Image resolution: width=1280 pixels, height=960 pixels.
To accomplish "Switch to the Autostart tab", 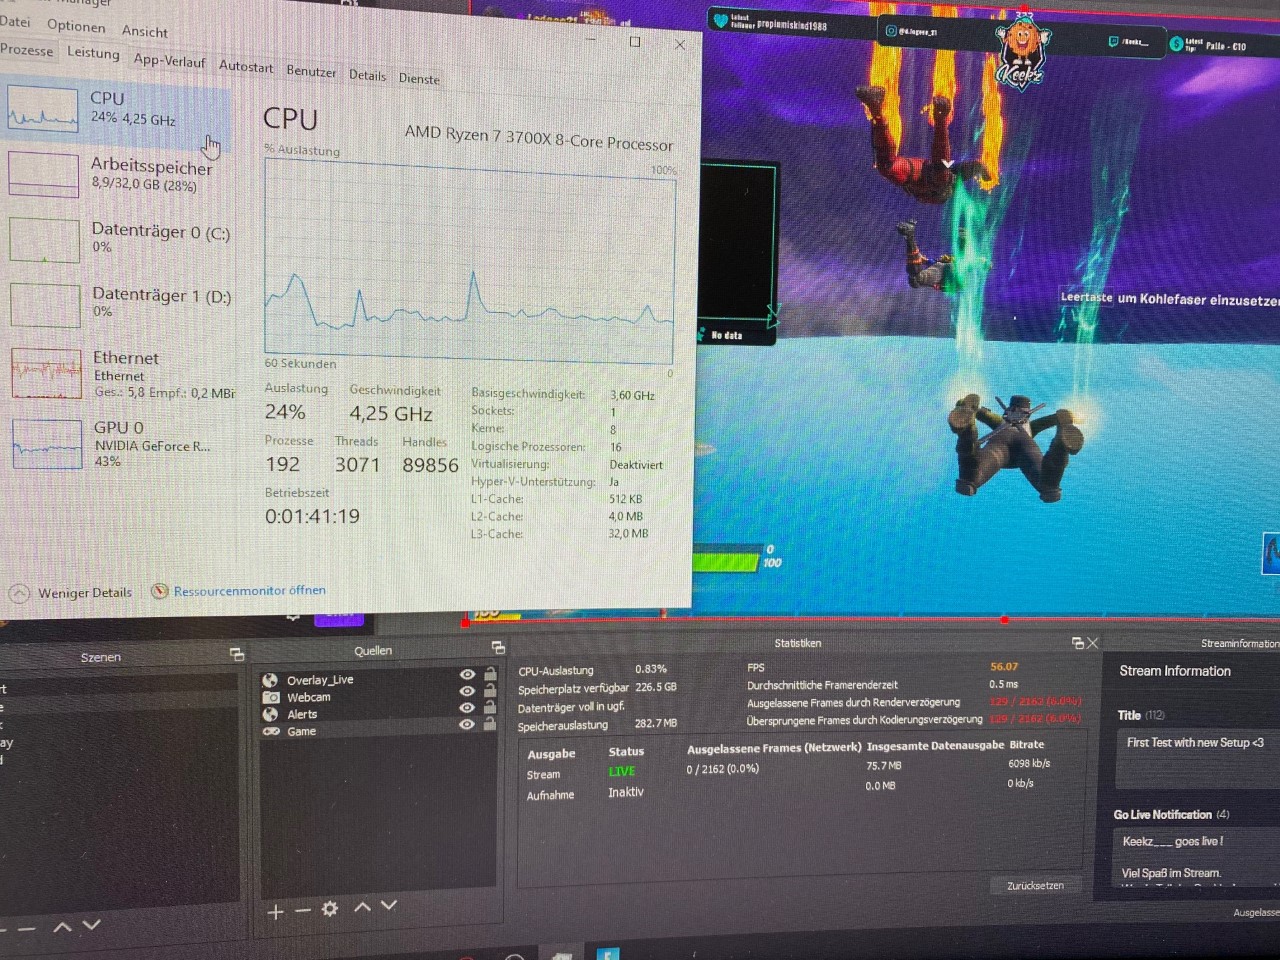I will (x=246, y=67).
